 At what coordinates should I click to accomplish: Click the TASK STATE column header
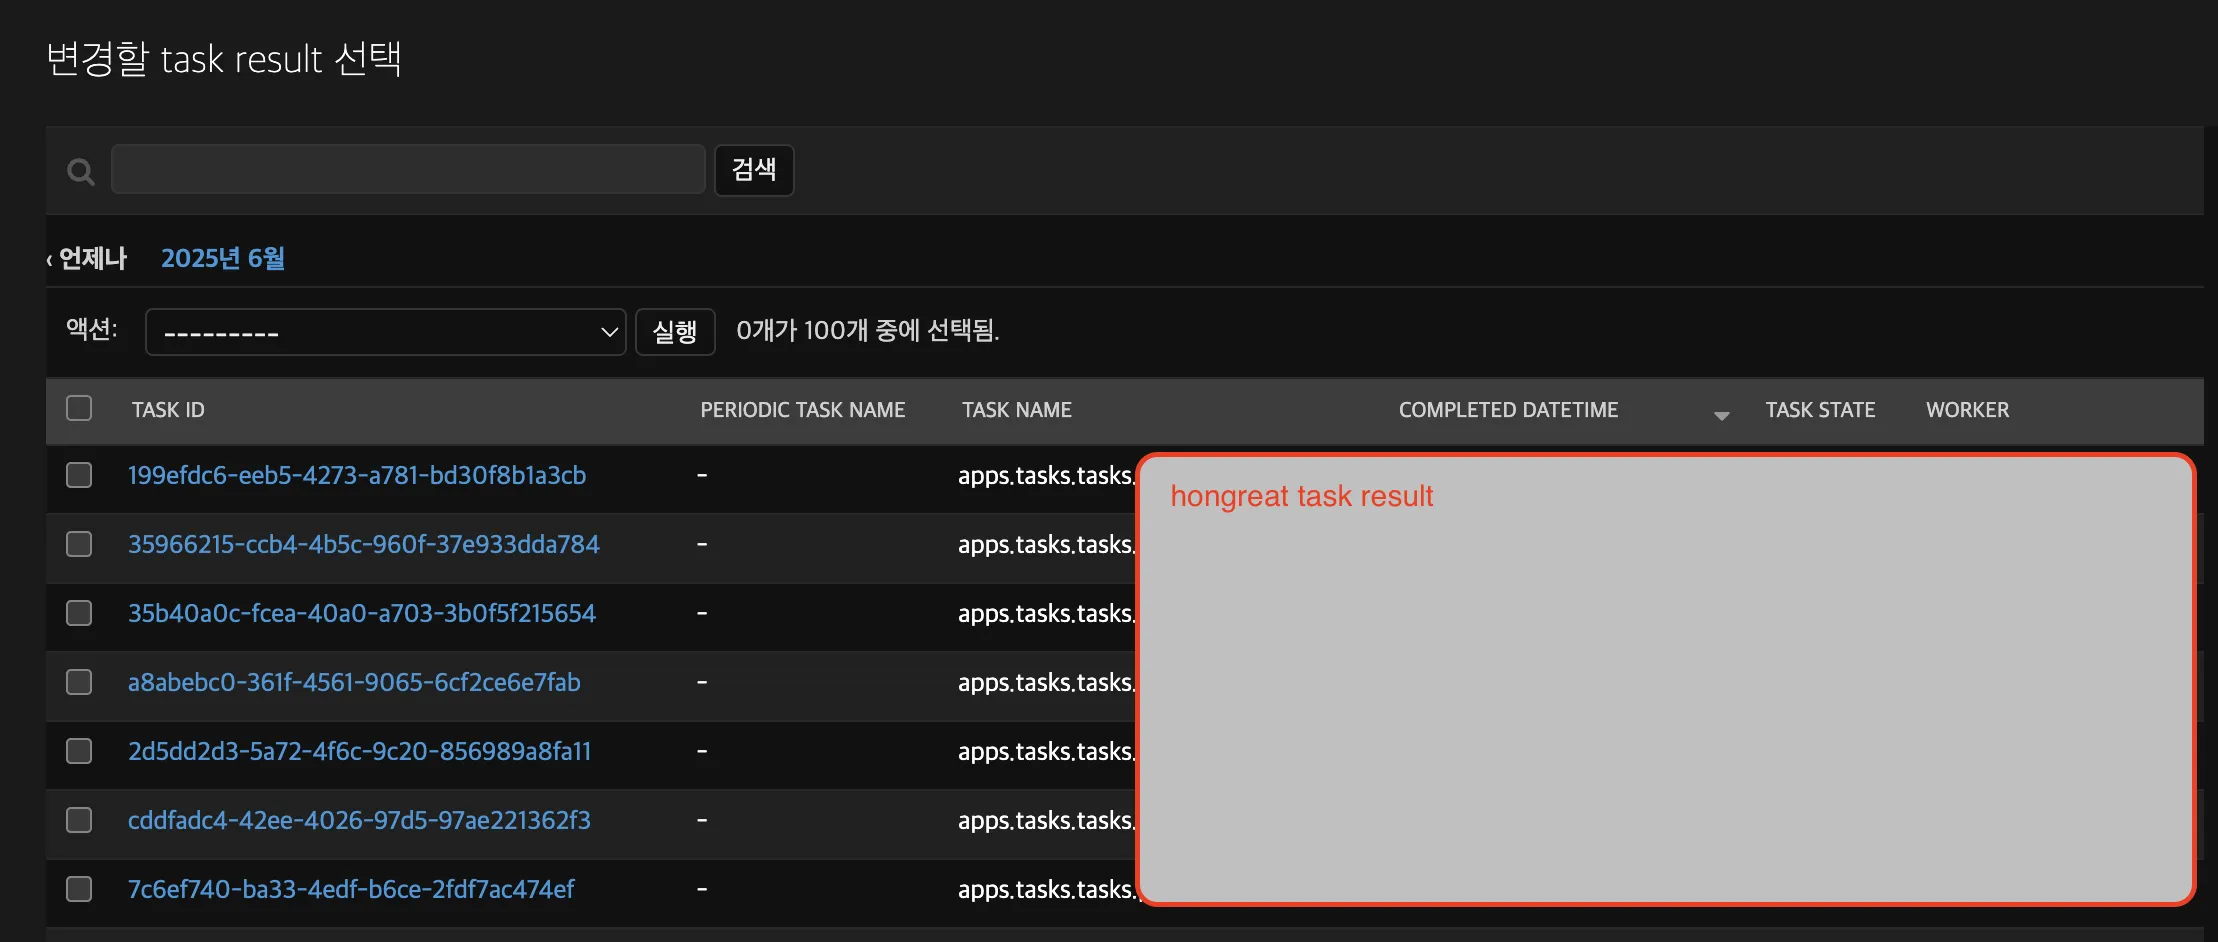[1820, 410]
